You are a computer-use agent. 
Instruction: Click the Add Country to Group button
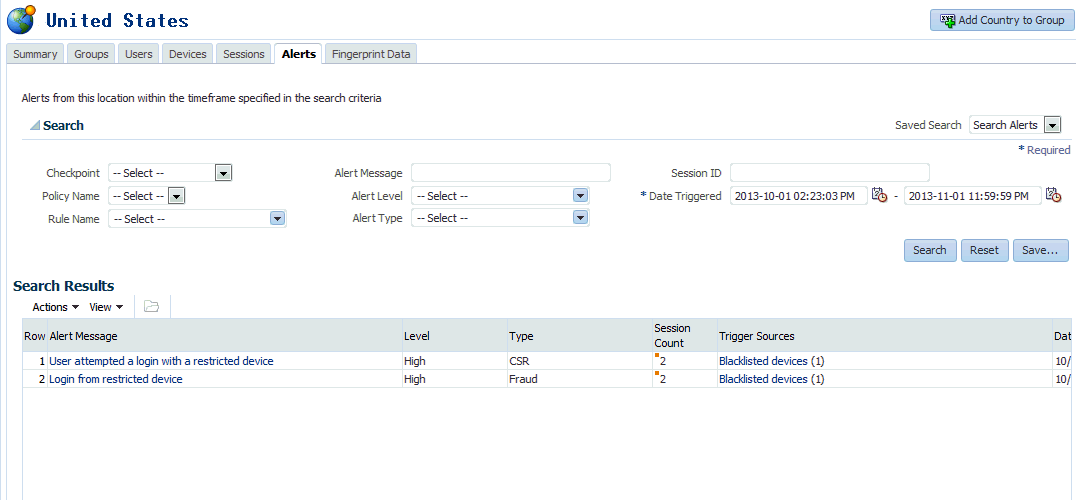click(1001, 20)
